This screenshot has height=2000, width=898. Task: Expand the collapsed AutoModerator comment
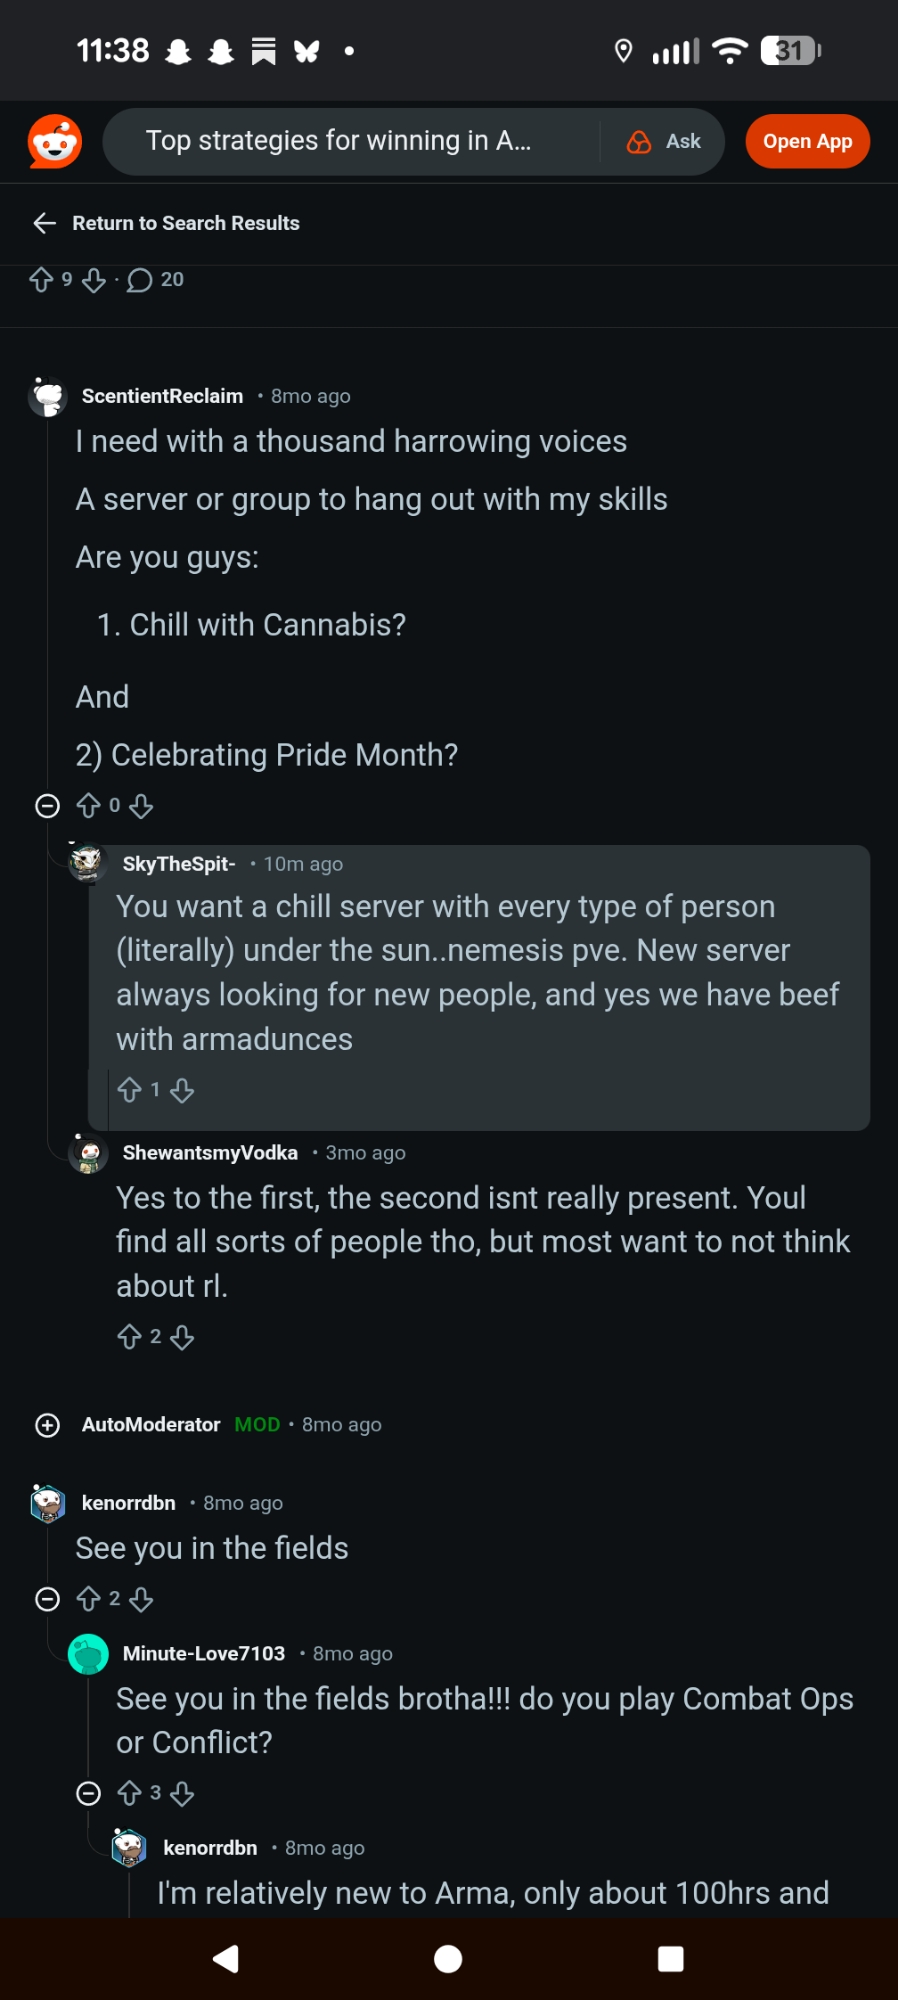[x=47, y=1425]
